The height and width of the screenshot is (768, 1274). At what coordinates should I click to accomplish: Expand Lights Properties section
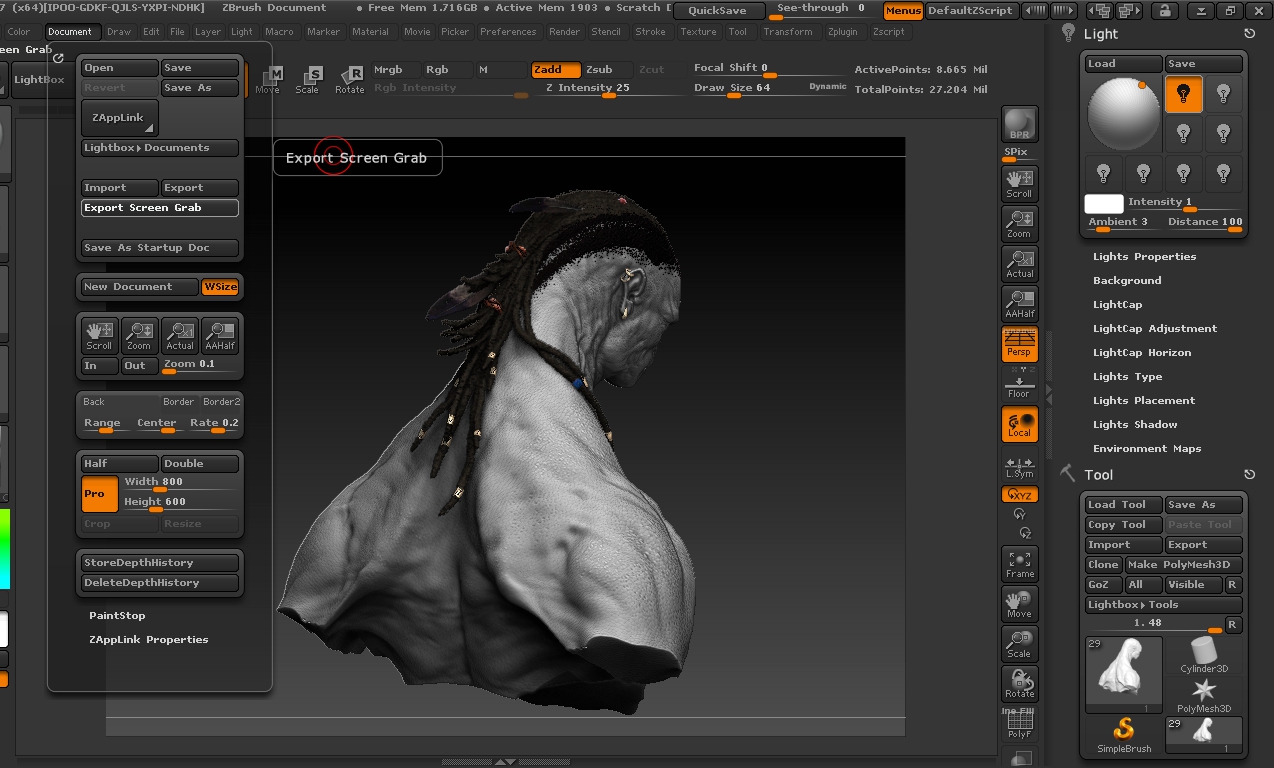(x=1144, y=257)
